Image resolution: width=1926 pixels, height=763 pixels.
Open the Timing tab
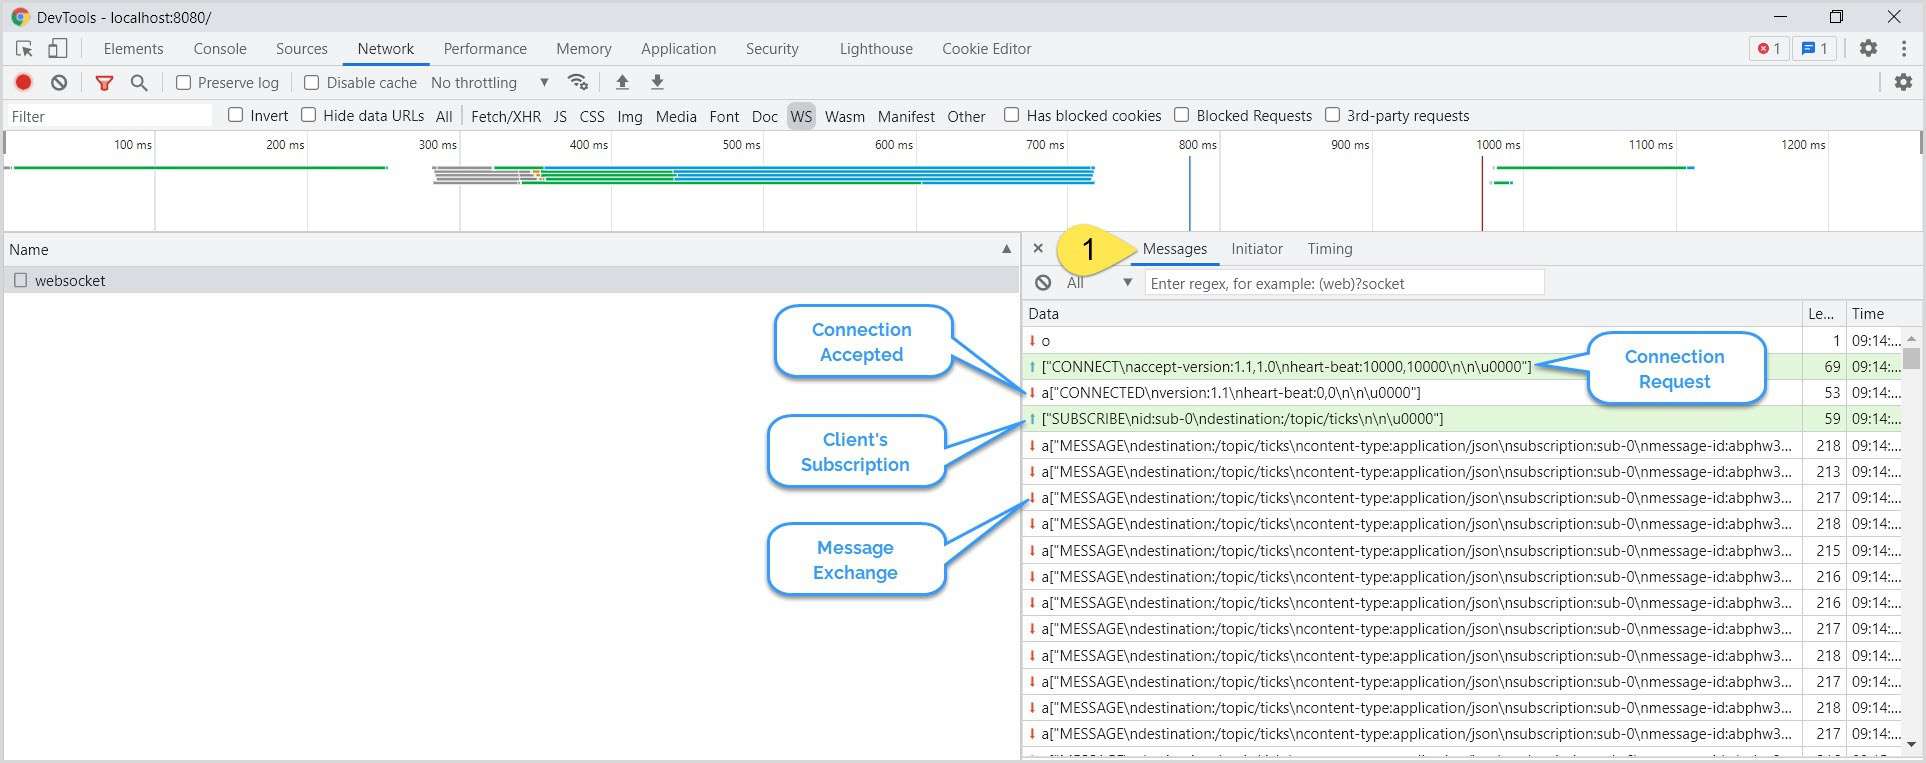[1329, 249]
